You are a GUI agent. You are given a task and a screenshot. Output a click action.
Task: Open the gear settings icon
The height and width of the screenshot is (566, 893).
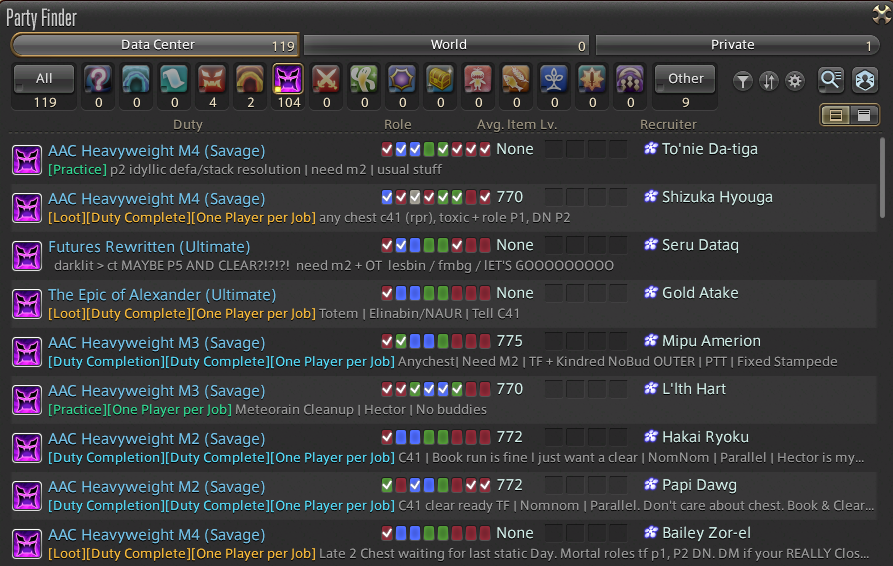click(795, 81)
